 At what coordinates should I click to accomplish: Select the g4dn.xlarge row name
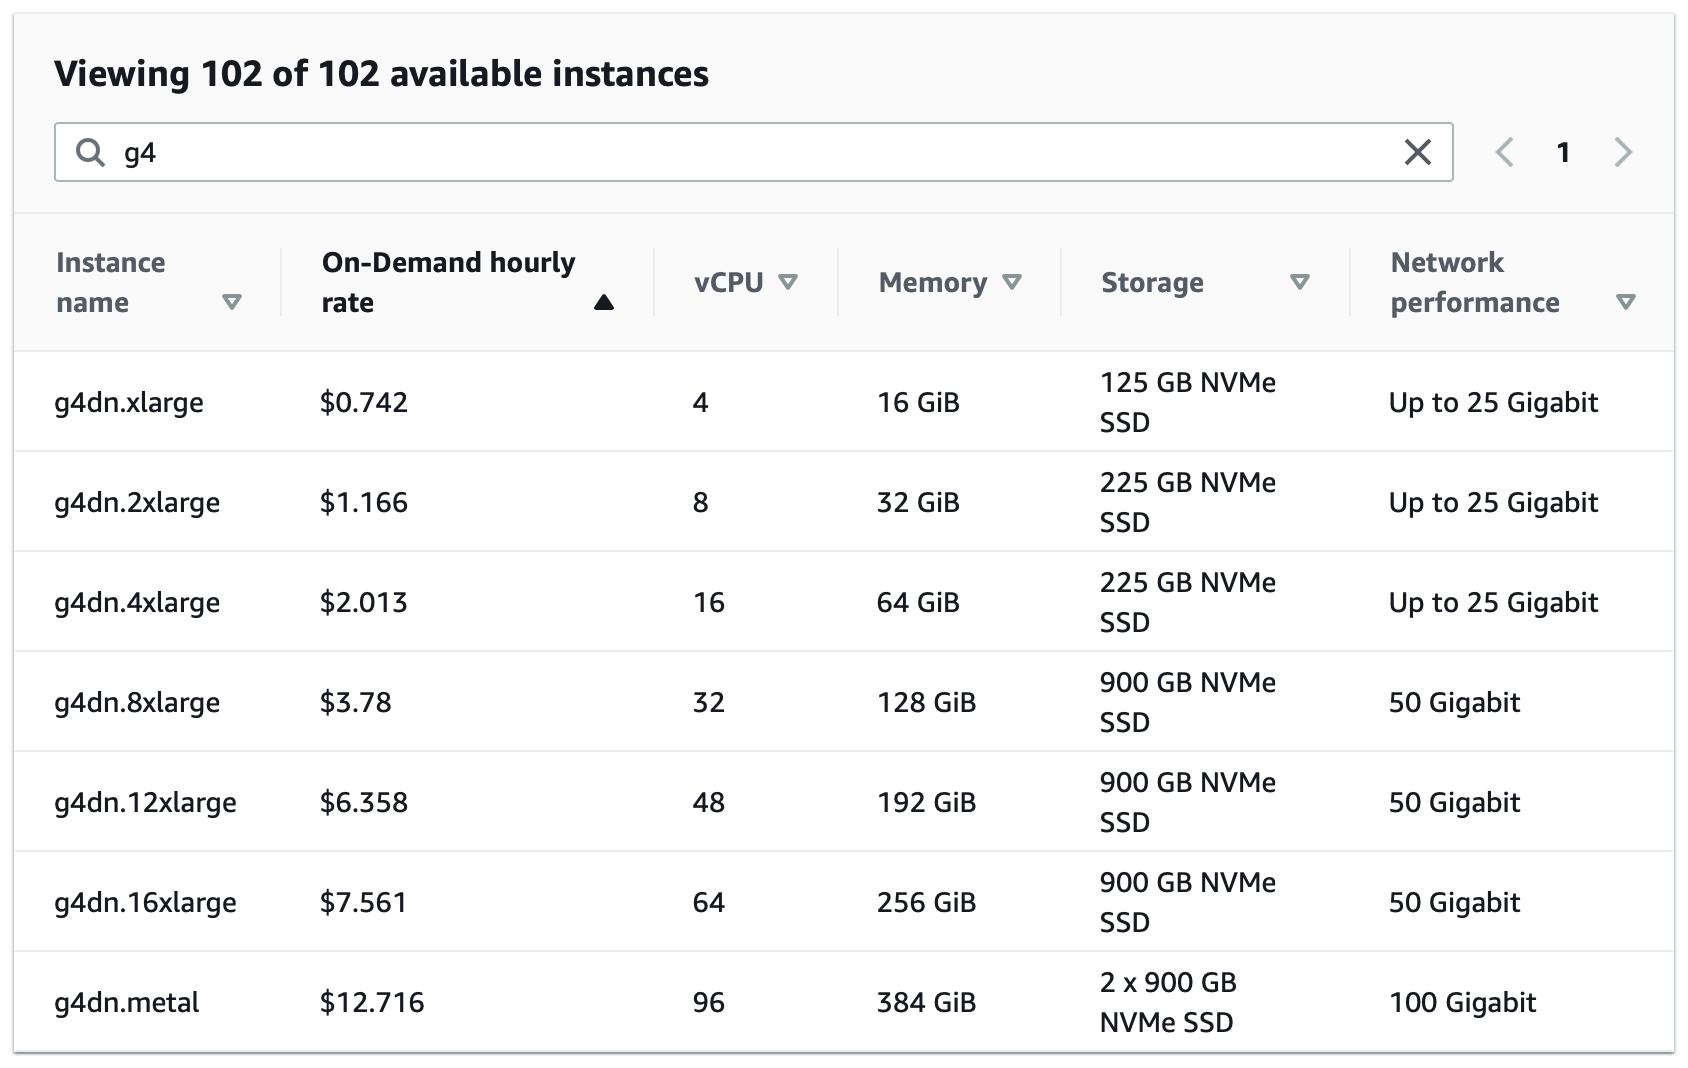(x=129, y=402)
